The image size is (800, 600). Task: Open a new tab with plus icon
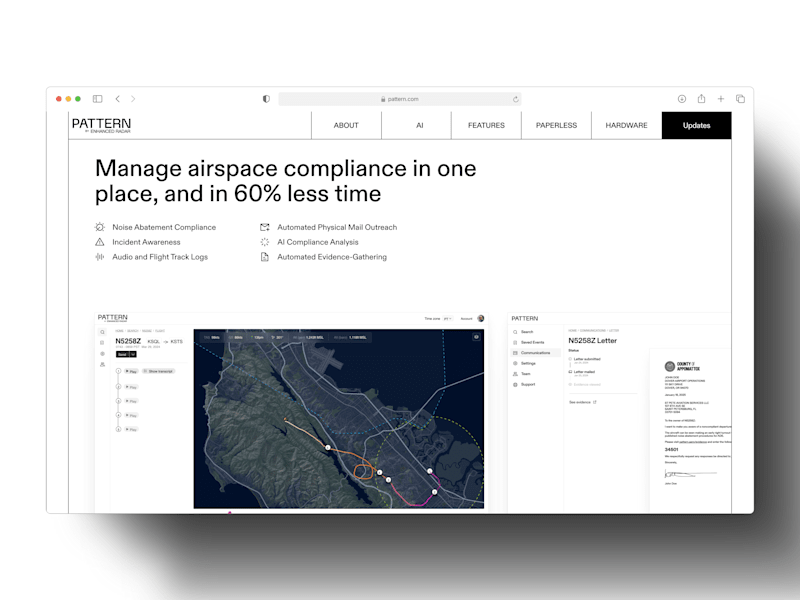720,99
